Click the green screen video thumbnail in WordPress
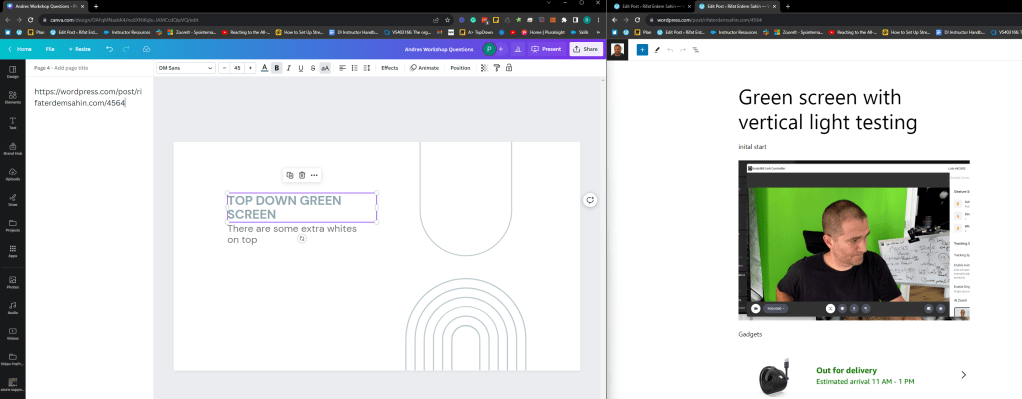Viewport: 1022px width, 399px height. coord(854,240)
